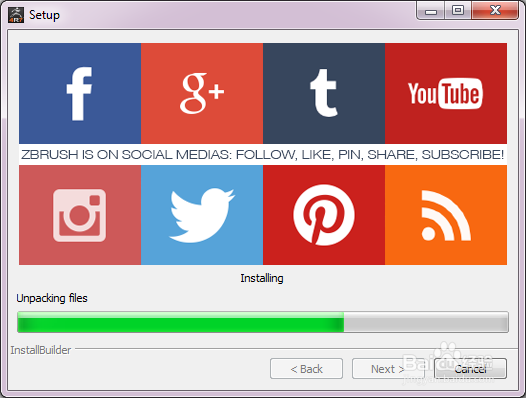Image resolution: width=526 pixels, height=398 pixels.
Task: Click the RSS feed icon tile
Action: pyautogui.click(x=446, y=215)
